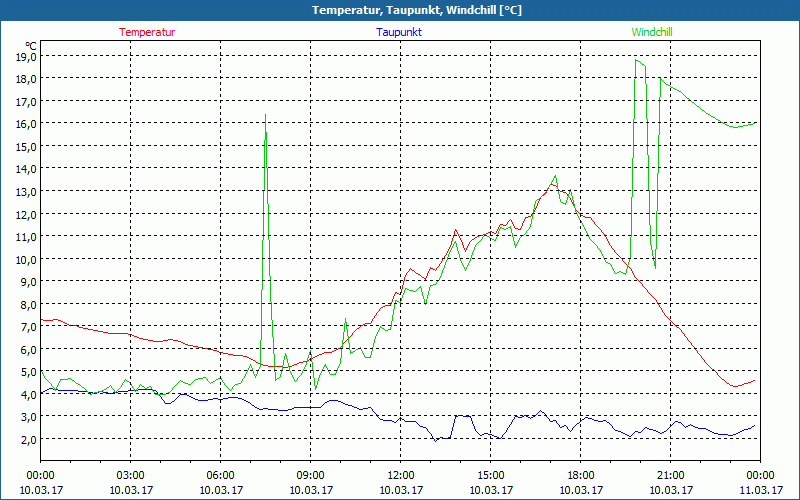800x500 pixels.
Task: Click the 13,0 y-axis value
Action: [x=27, y=191]
